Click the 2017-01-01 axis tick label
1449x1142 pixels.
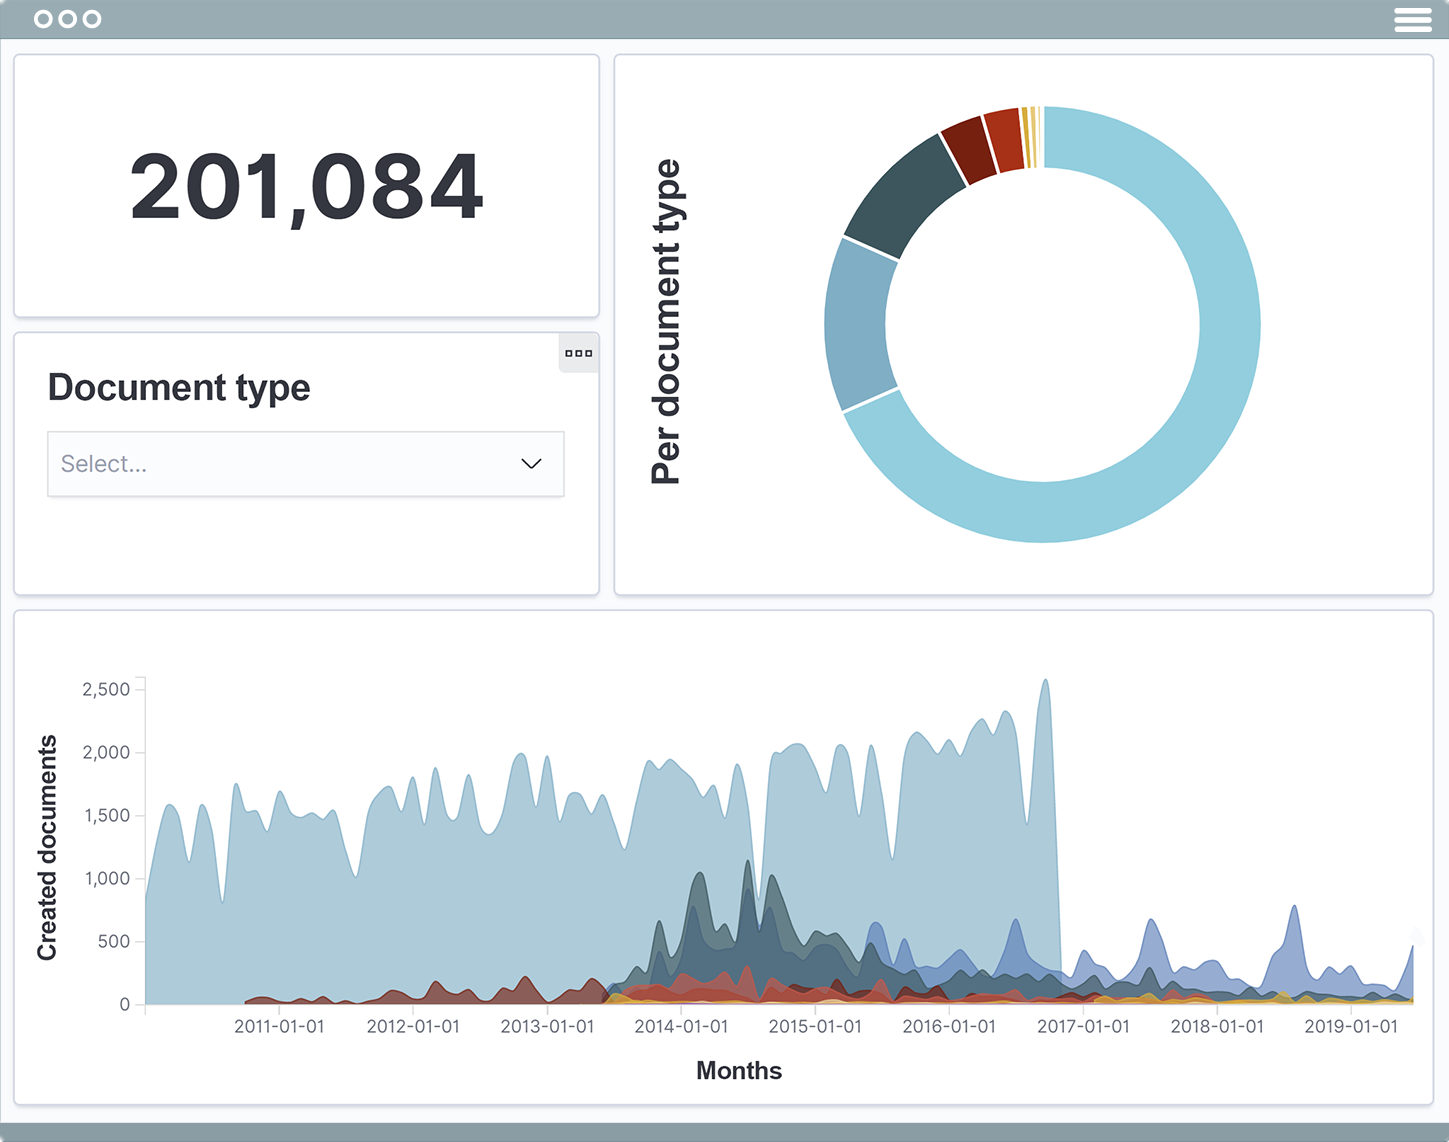[x=1082, y=1026]
